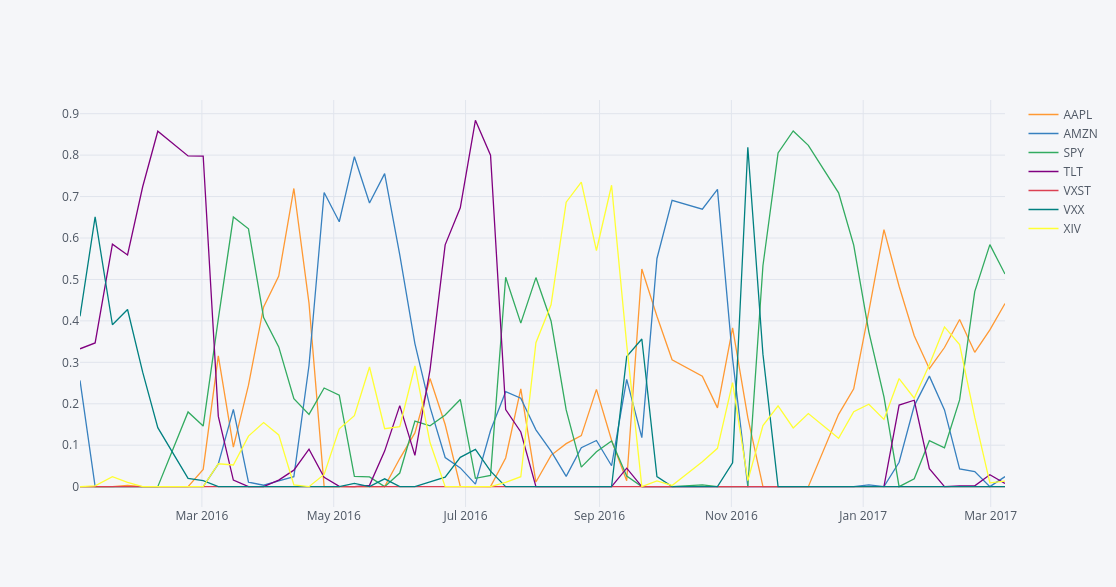
Task: Click the yellow line swatch beside XIV
Action: 1043,229
